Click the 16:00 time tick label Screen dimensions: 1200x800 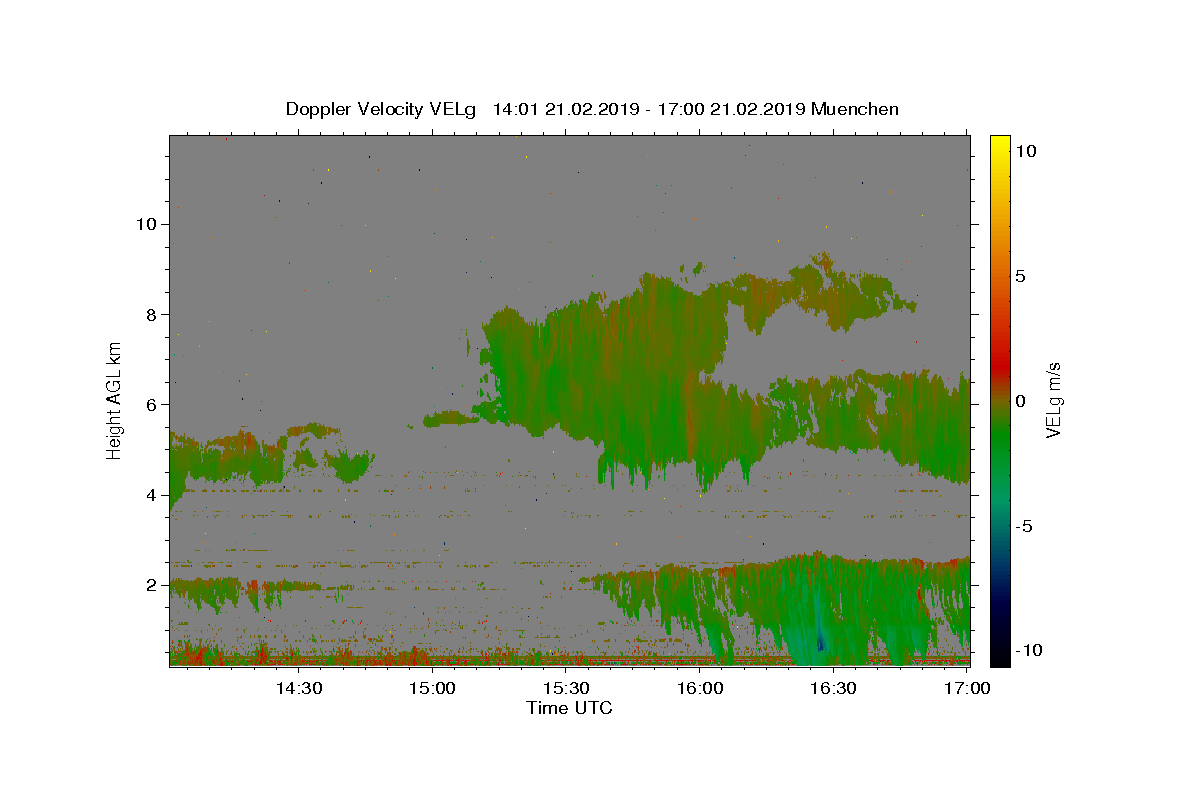[x=700, y=688]
